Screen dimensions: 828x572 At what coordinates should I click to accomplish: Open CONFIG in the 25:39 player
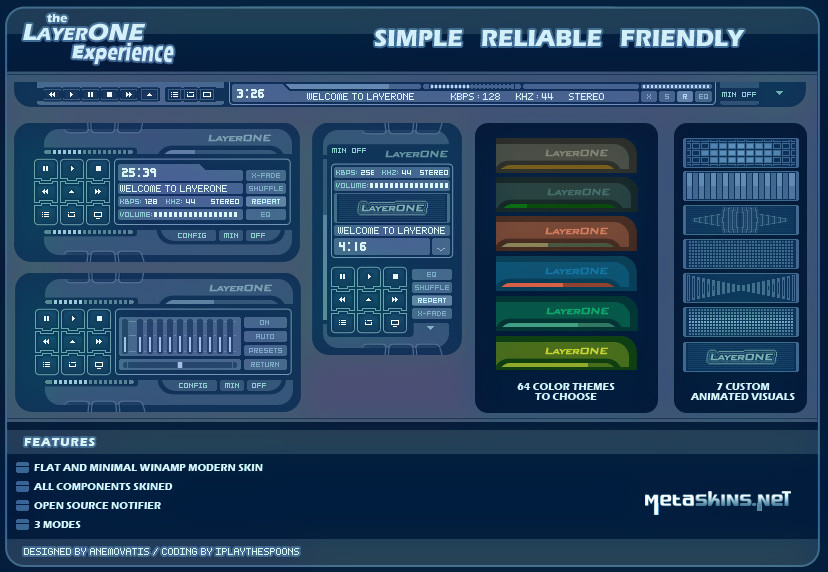pos(192,236)
